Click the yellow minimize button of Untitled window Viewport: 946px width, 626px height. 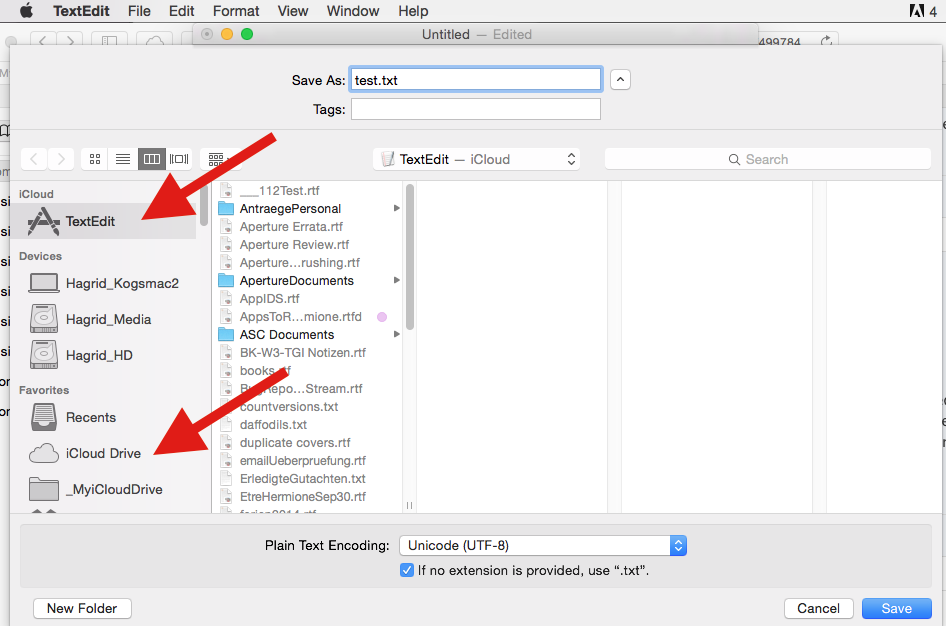pyautogui.click(x=227, y=34)
